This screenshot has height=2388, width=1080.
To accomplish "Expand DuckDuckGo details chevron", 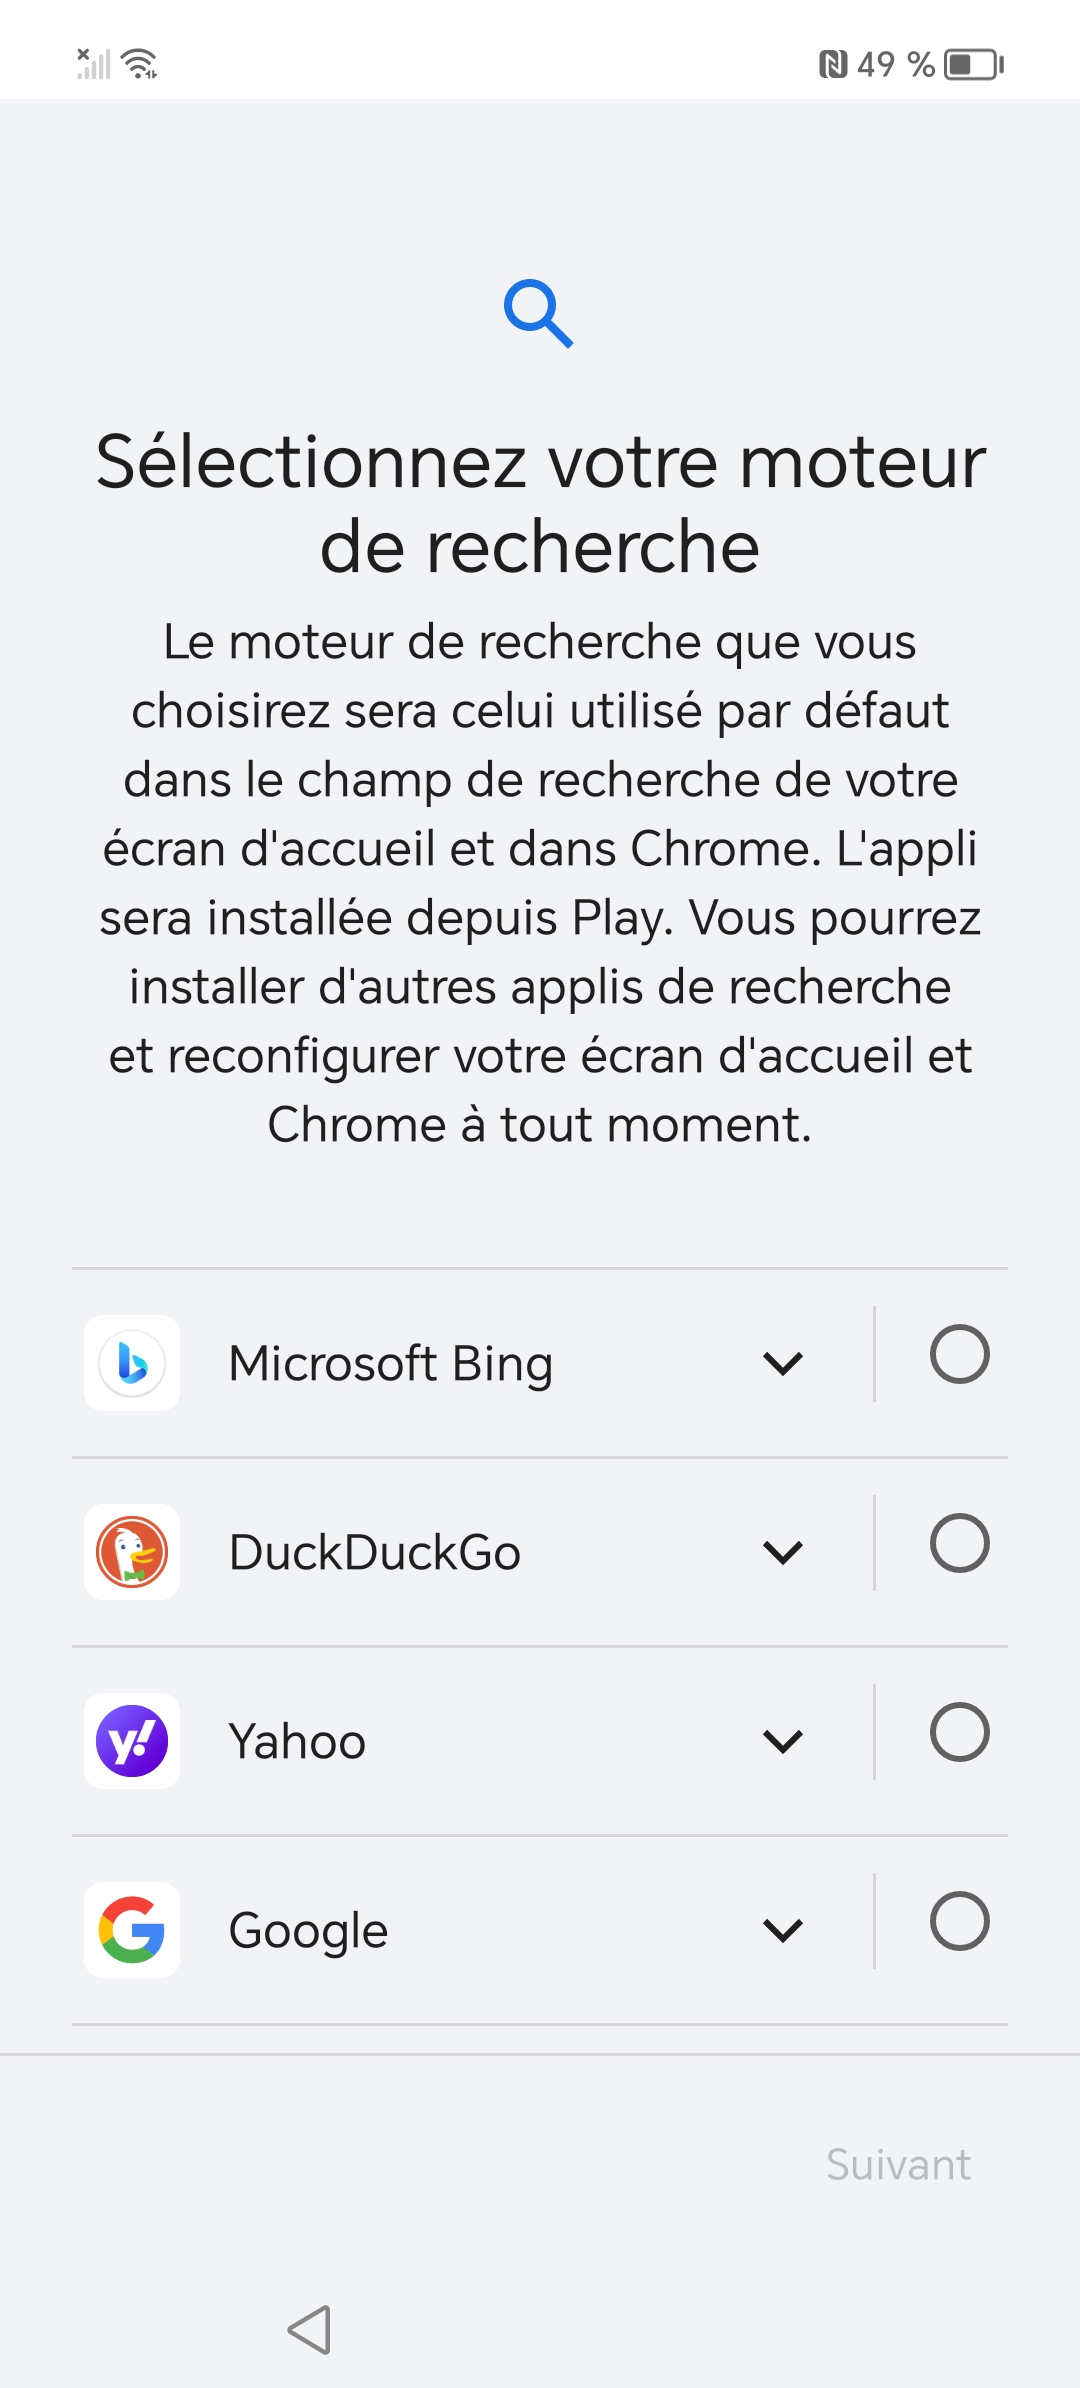I will click(x=783, y=1552).
